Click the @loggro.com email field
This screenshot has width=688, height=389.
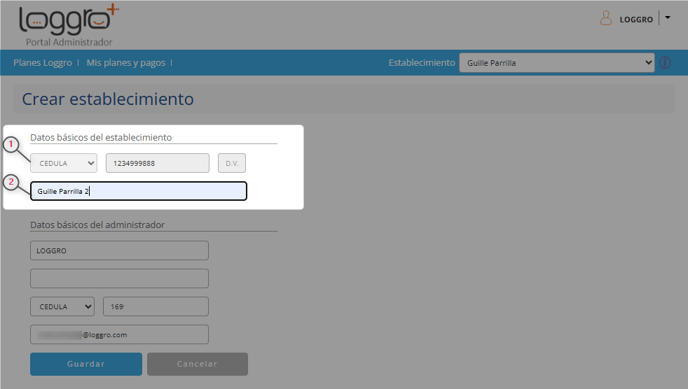(x=119, y=335)
